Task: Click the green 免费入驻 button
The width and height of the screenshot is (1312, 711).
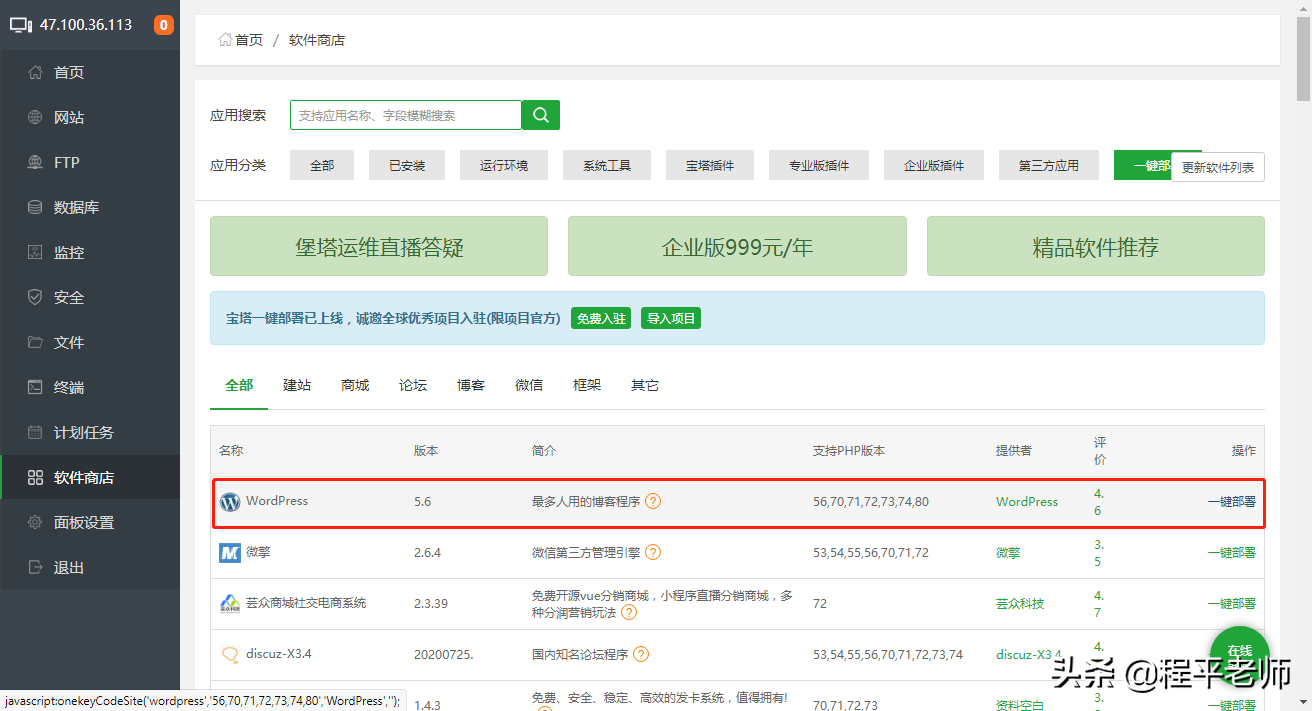Action: (601, 318)
